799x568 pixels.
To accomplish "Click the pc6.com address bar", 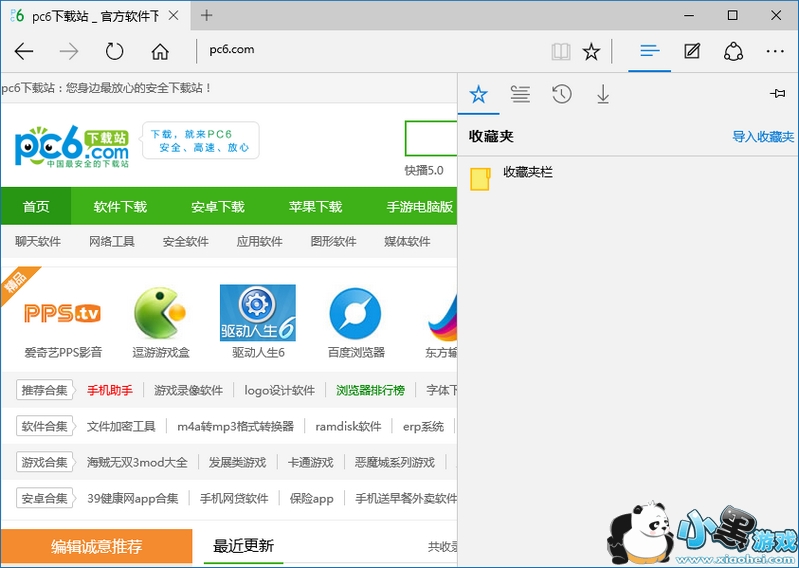I will tap(370, 51).
